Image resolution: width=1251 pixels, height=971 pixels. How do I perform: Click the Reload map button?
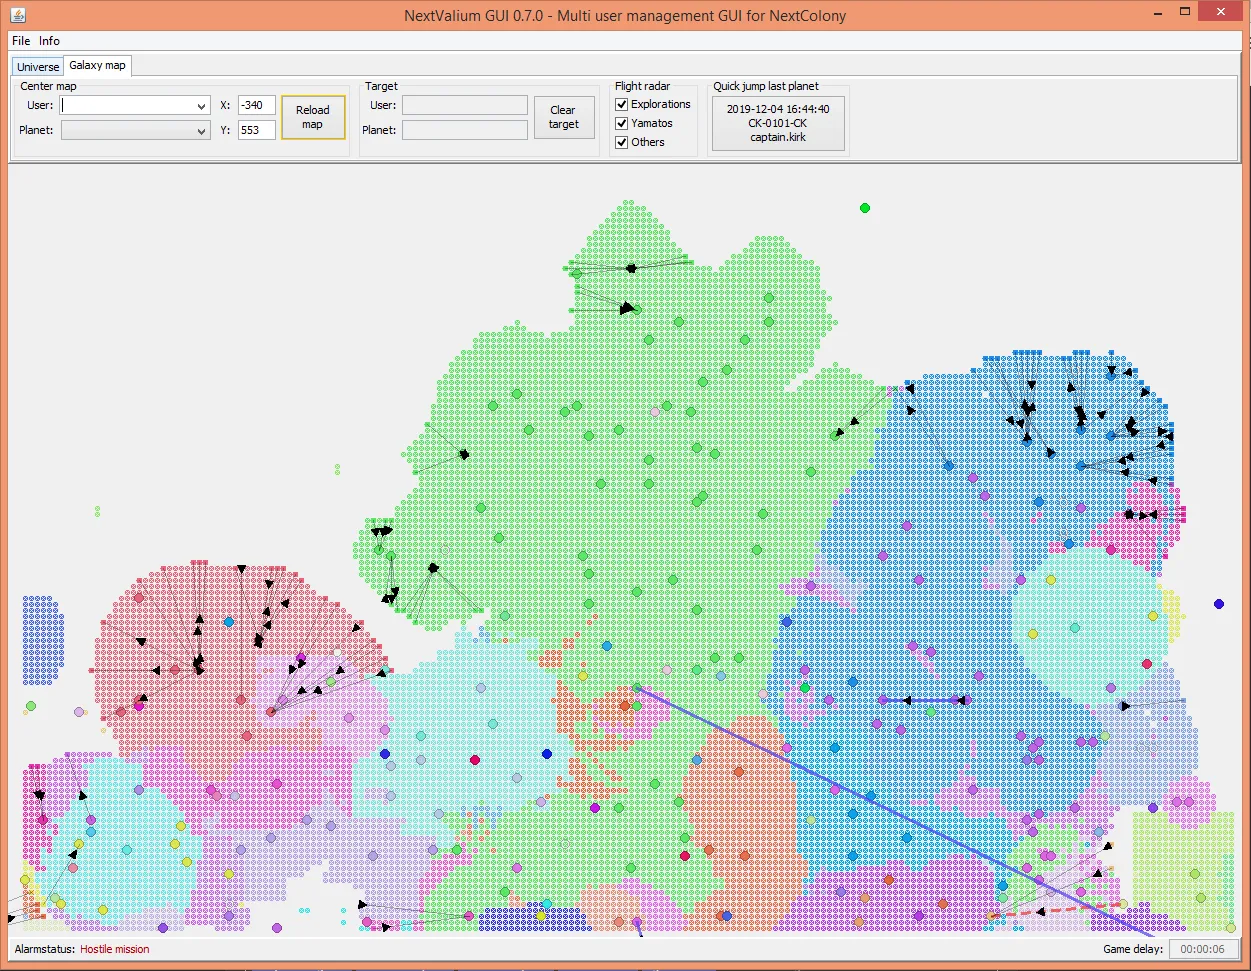313,117
